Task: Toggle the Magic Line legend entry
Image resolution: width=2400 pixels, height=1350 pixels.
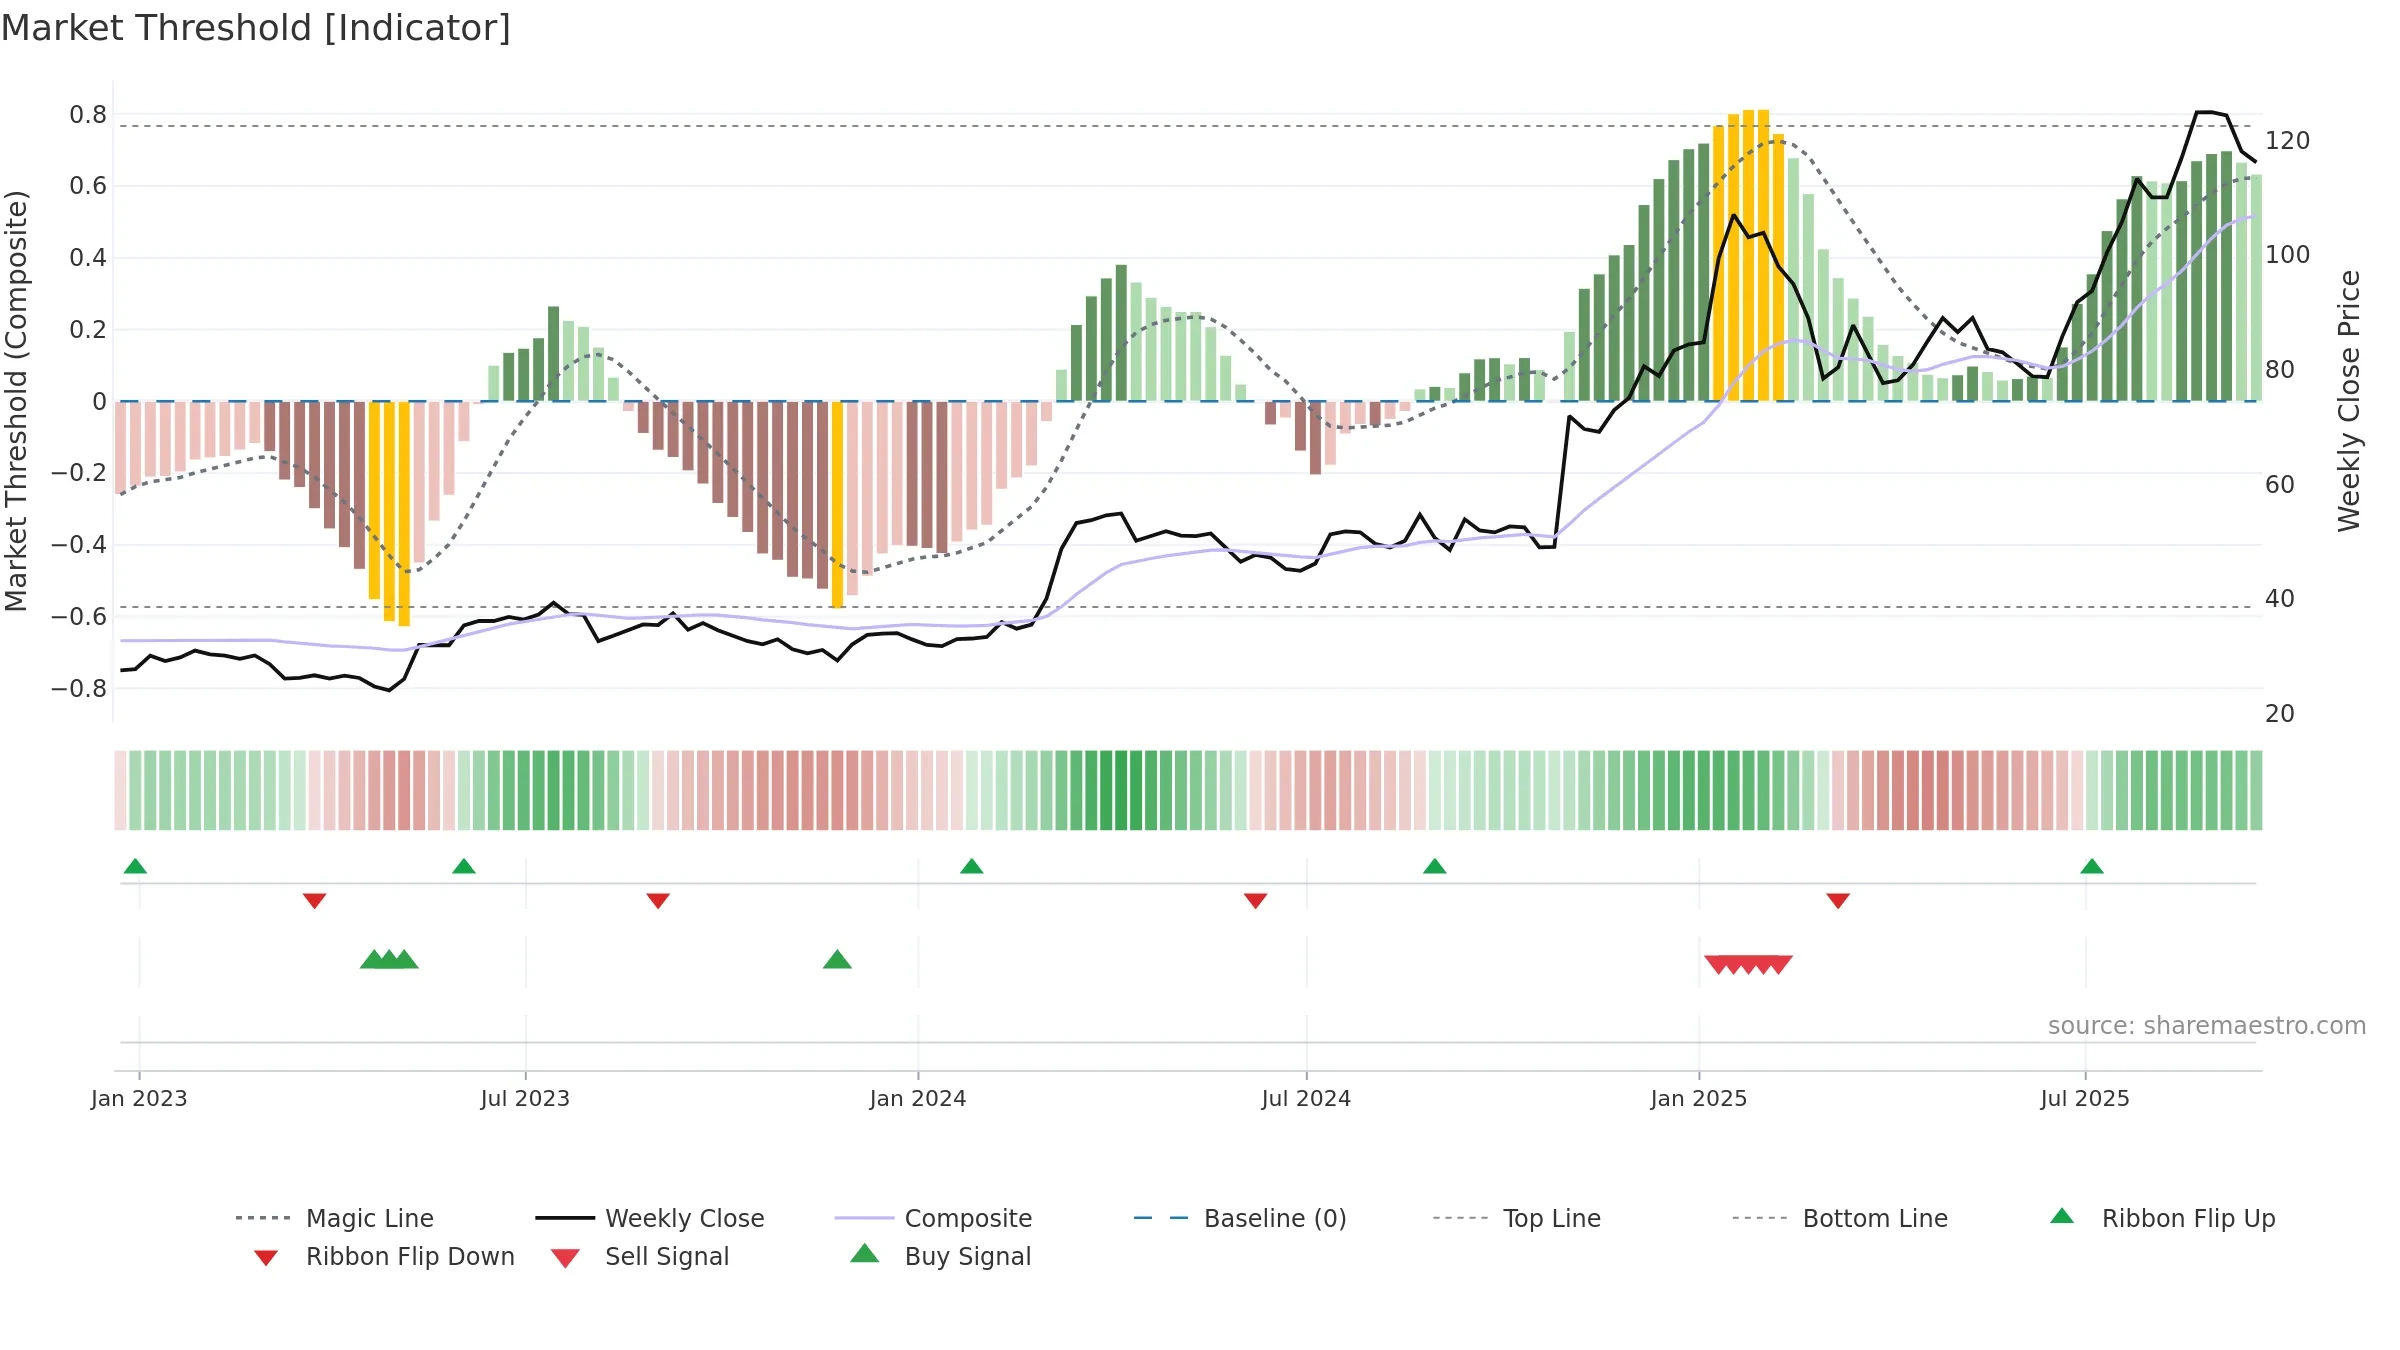Action: [x=334, y=1218]
